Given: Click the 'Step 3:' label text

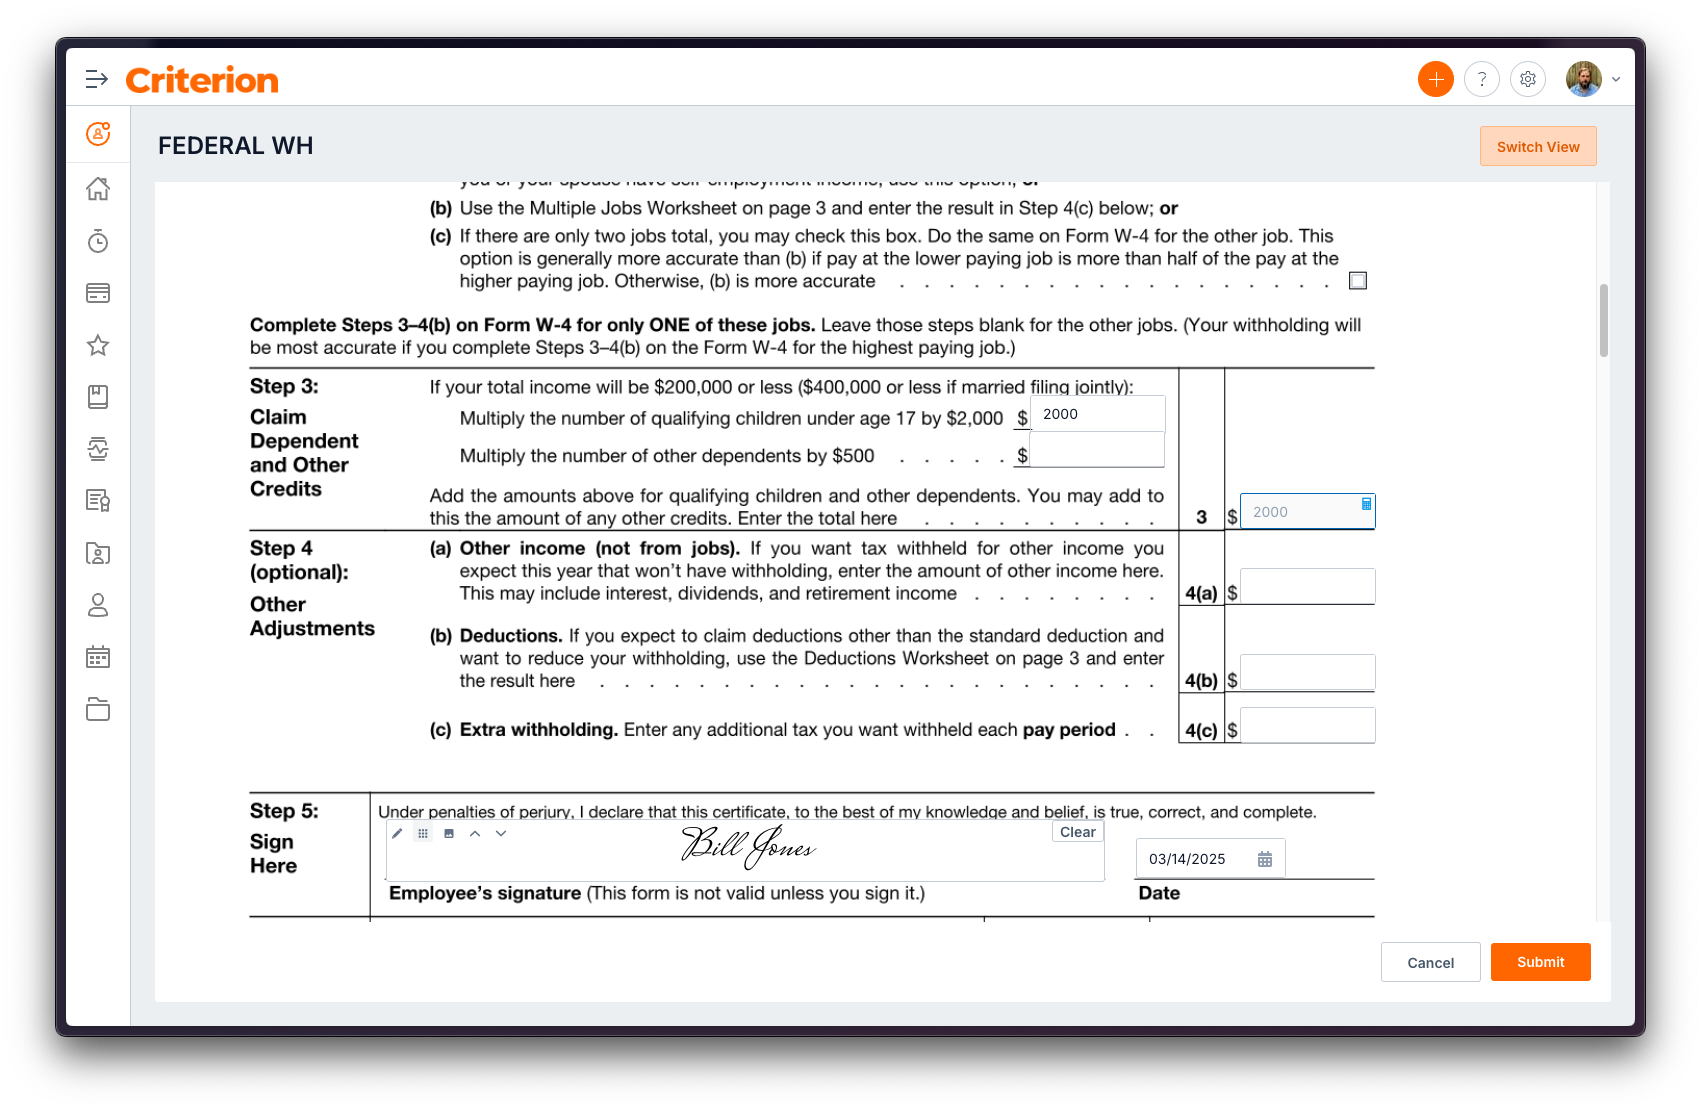Looking at the screenshot, I should click(284, 386).
